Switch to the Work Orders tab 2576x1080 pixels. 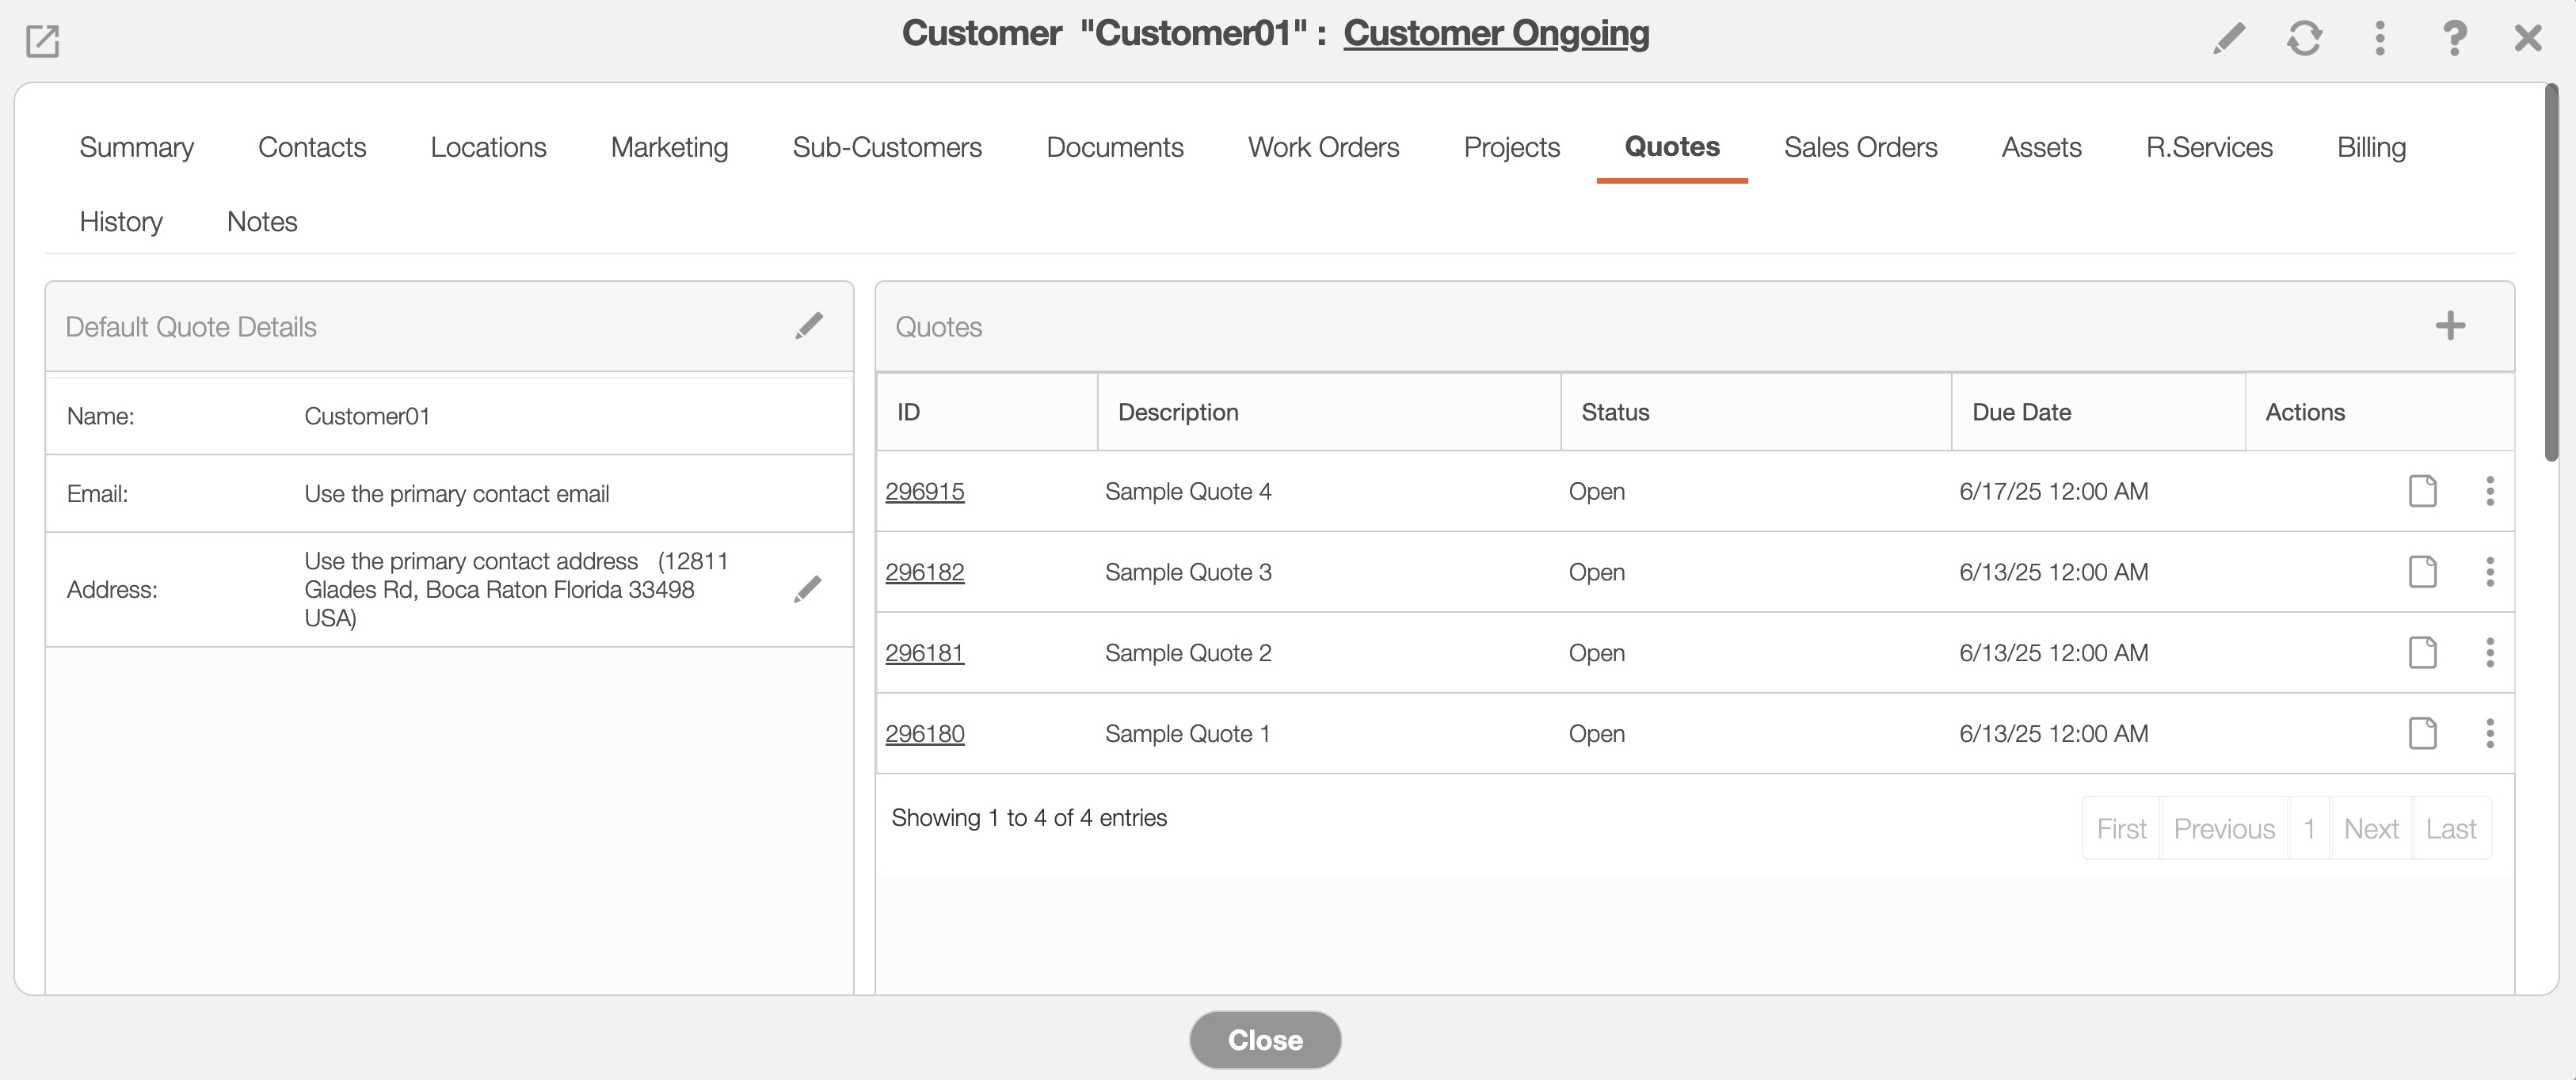[x=1323, y=147]
